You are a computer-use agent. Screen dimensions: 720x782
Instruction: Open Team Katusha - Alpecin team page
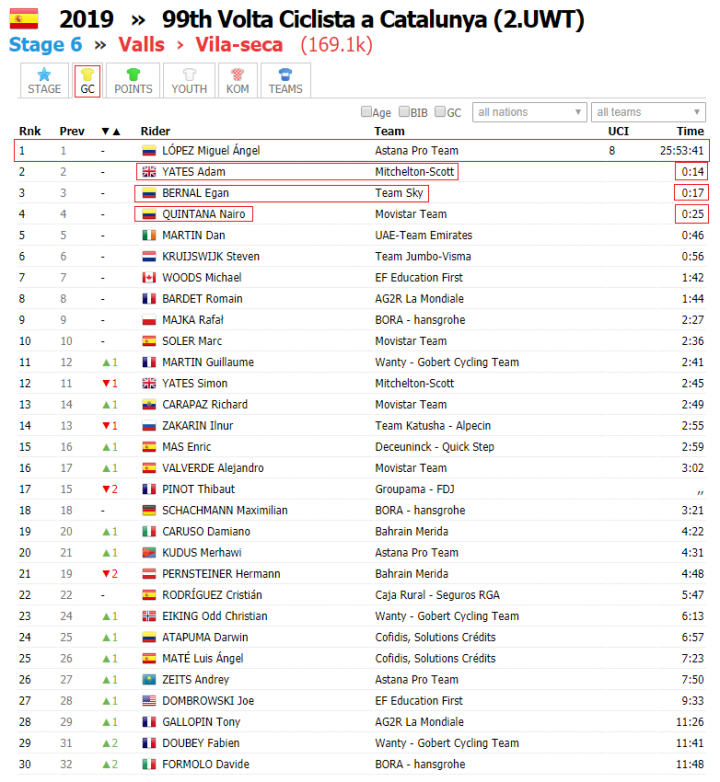[433, 425]
